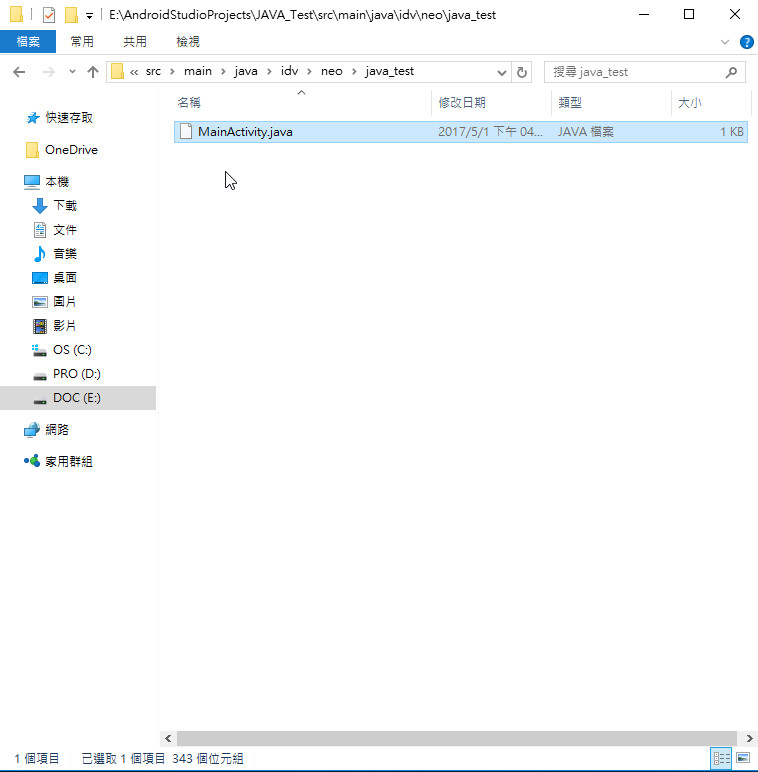Viewport: 758px width, 772px height.
Task: Switch to details view icon
Action: pos(721,758)
